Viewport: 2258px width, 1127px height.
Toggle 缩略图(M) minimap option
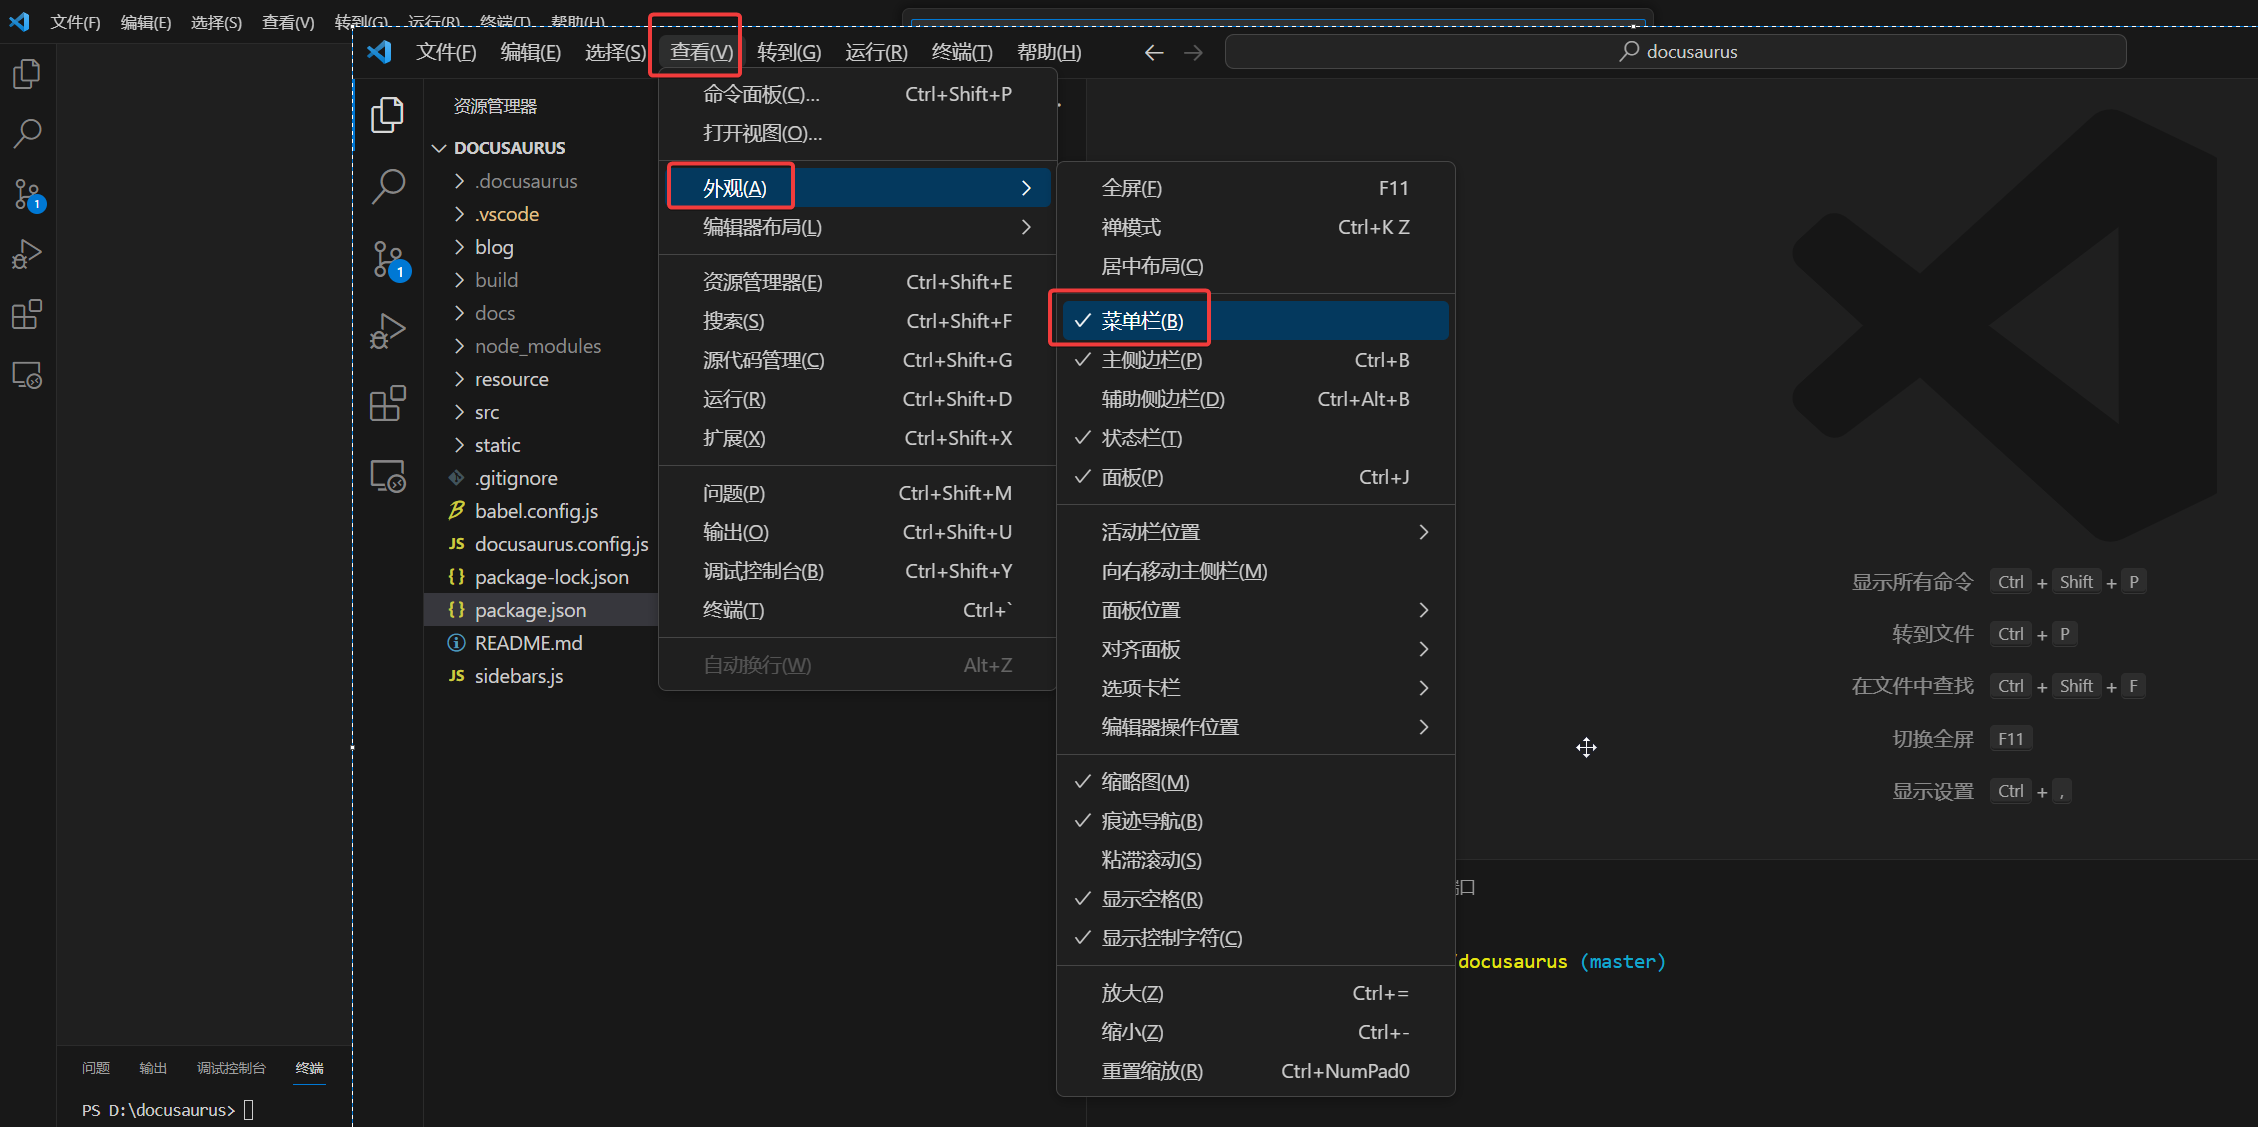pos(1255,782)
